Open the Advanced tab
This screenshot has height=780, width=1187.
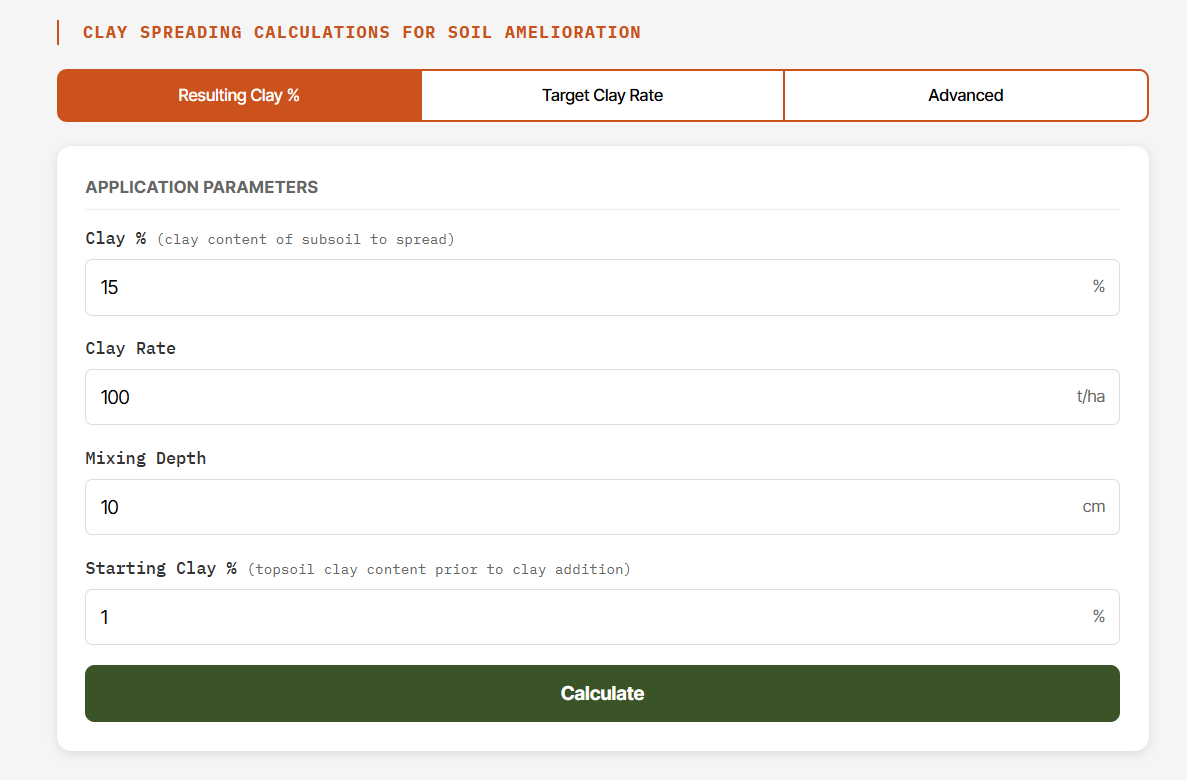click(x=965, y=94)
